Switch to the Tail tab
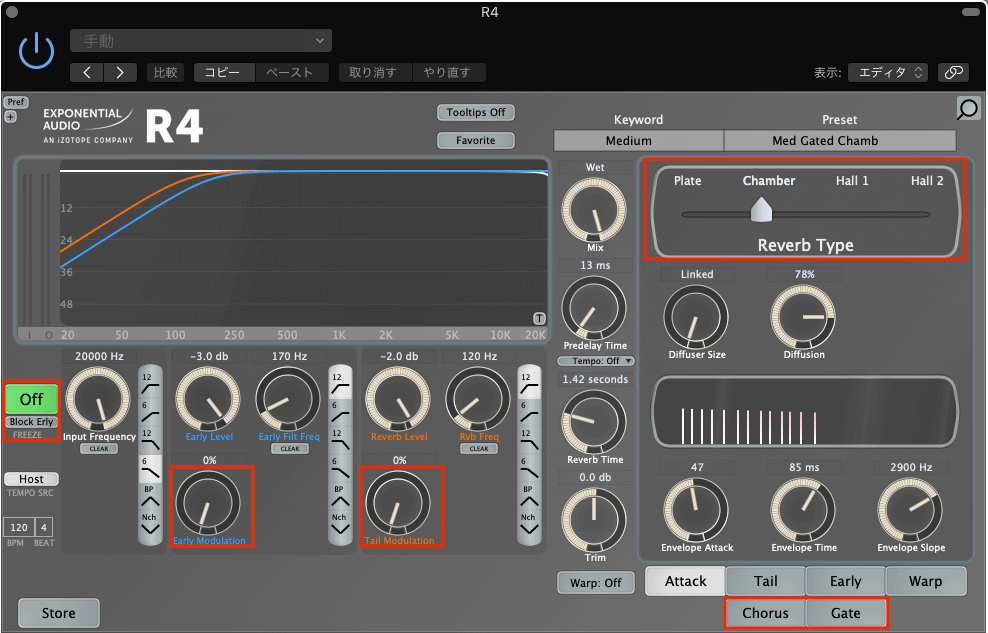The height and width of the screenshot is (633, 988). click(x=766, y=581)
